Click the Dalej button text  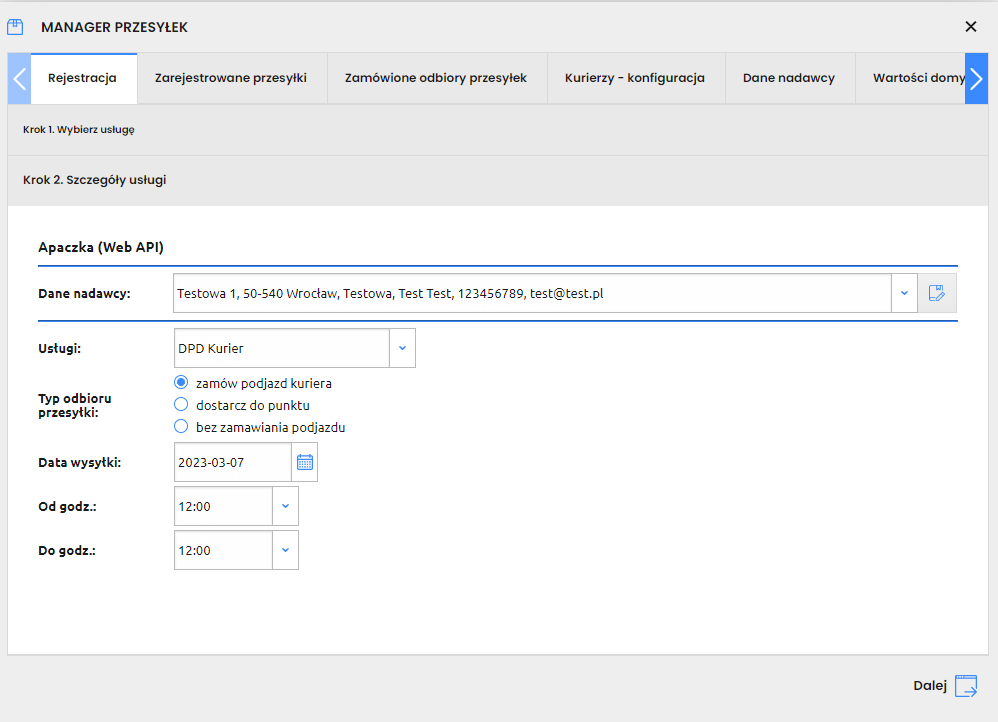929,686
